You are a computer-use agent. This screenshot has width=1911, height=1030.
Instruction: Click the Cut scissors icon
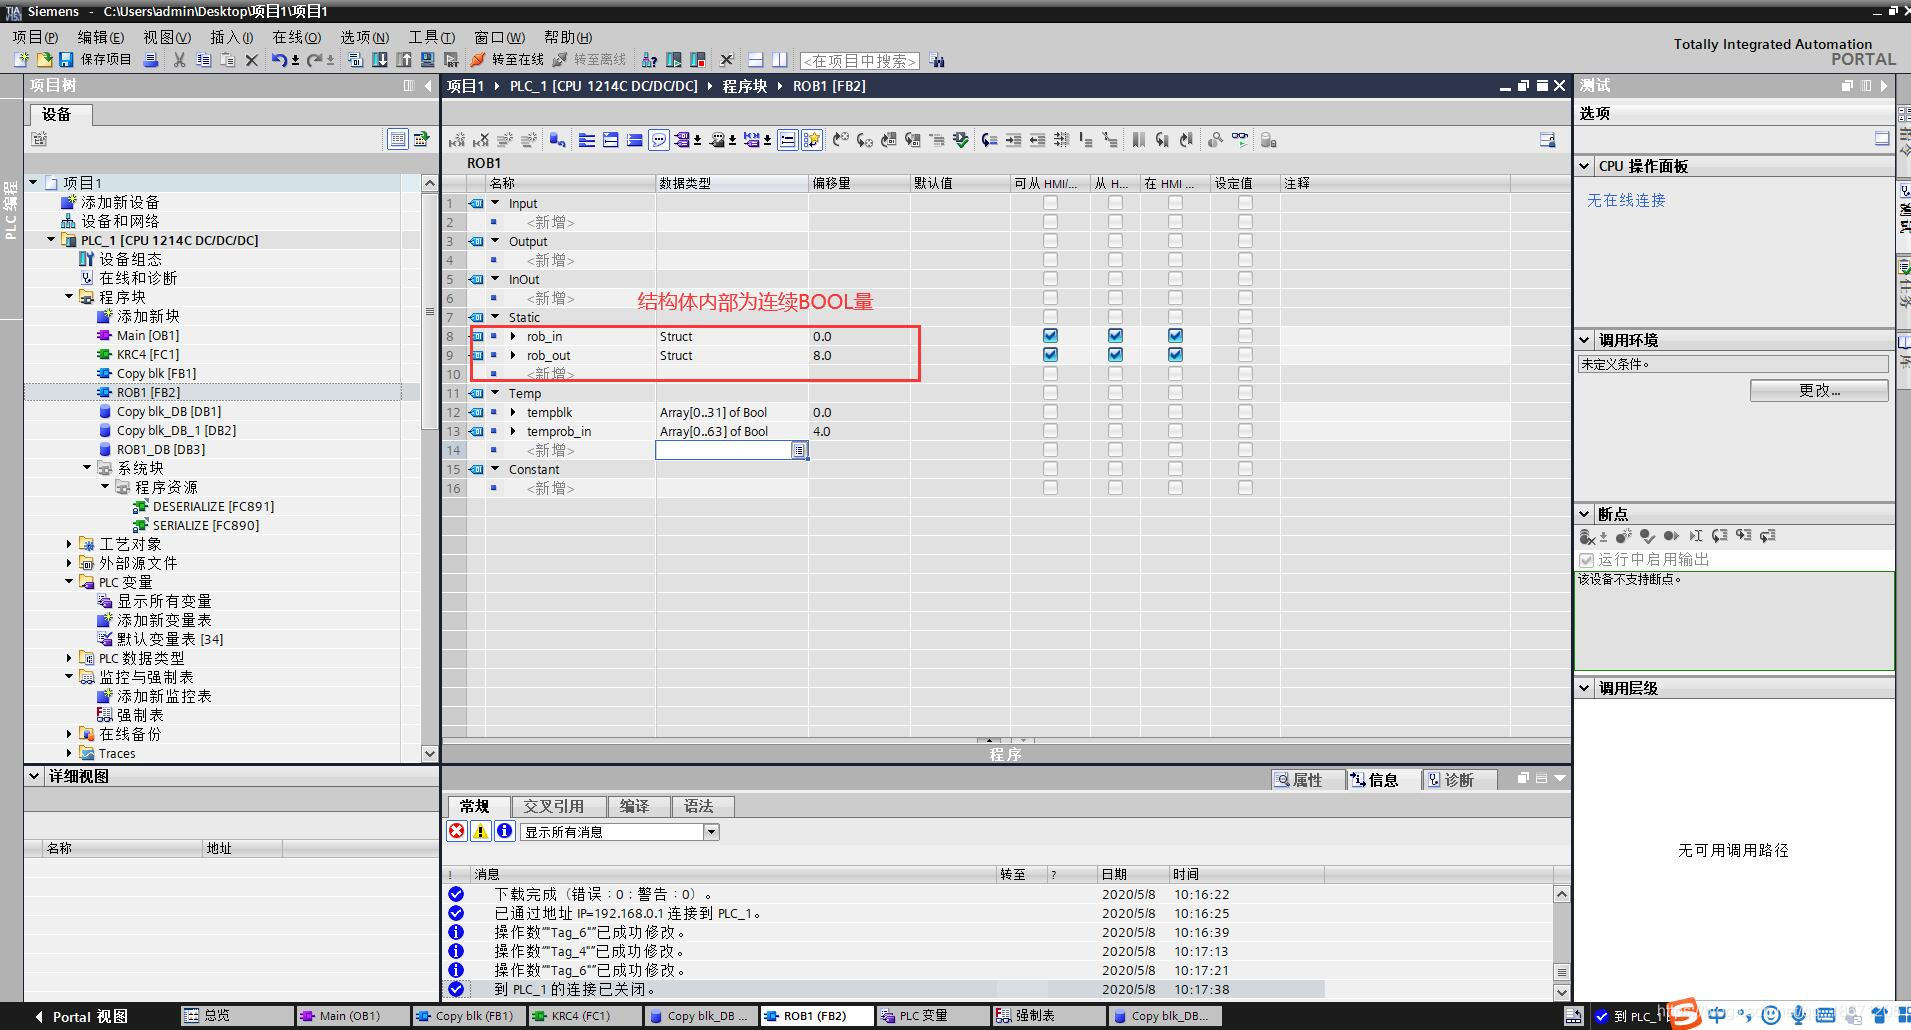point(180,60)
